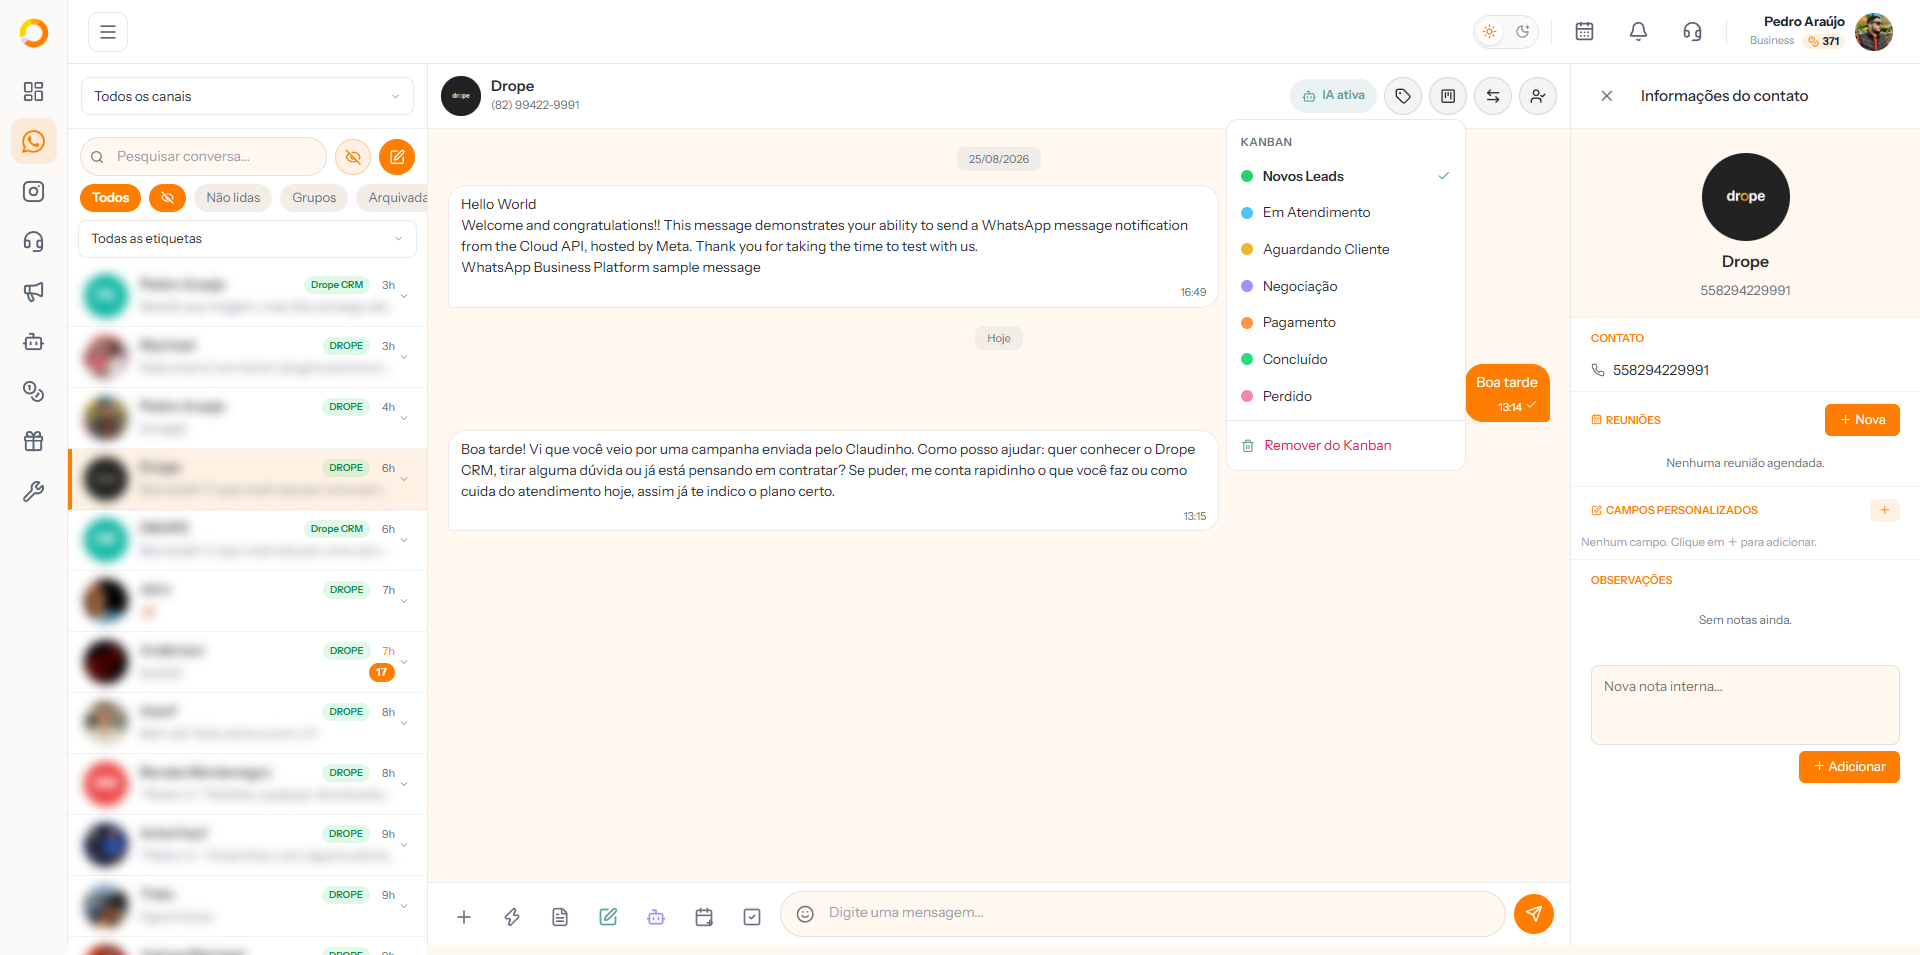Toggle the eye-slash filter chip
This screenshot has width=1920, height=955.
(x=167, y=198)
